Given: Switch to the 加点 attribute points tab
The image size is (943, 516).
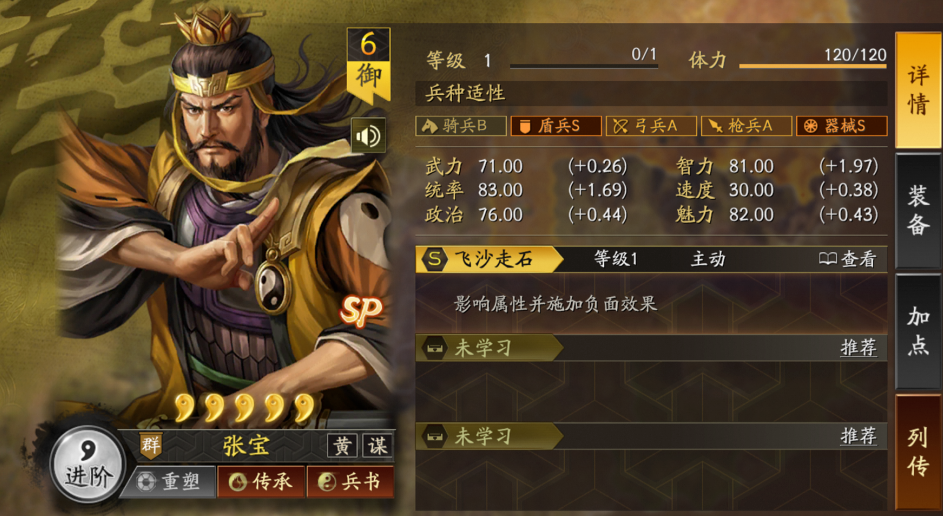Looking at the screenshot, I should tap(918, 331).
